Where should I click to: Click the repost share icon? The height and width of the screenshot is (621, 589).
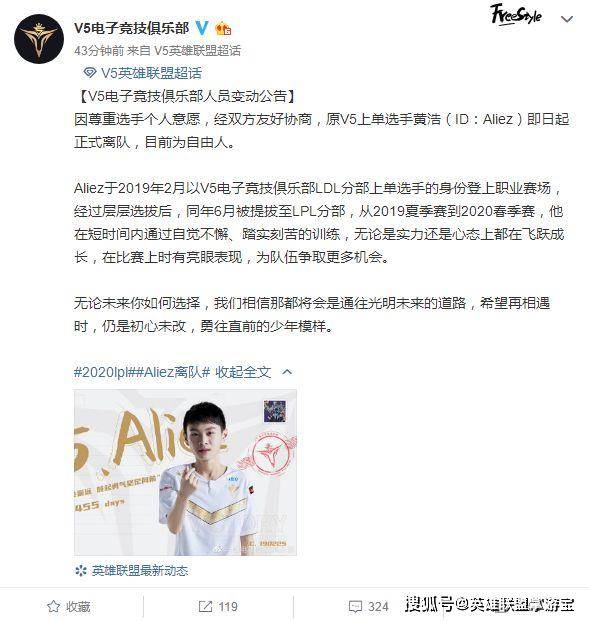(205, 606)
